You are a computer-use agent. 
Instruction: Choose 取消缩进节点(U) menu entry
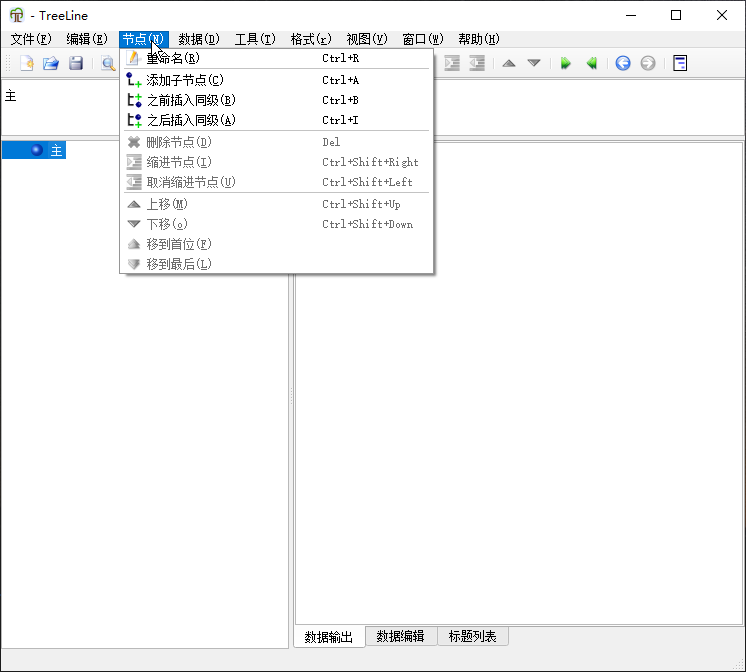click(x=276, y=182)
